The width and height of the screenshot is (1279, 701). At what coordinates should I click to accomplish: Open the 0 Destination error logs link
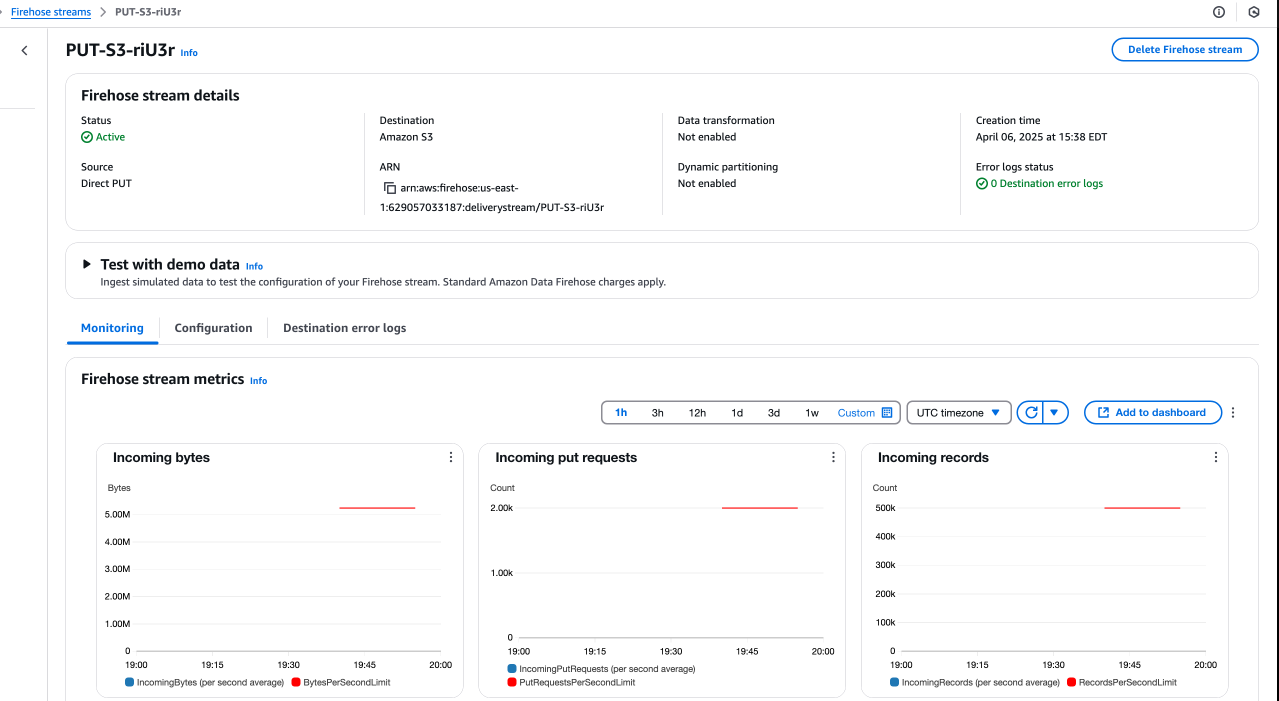click(x=1046, y=183)
